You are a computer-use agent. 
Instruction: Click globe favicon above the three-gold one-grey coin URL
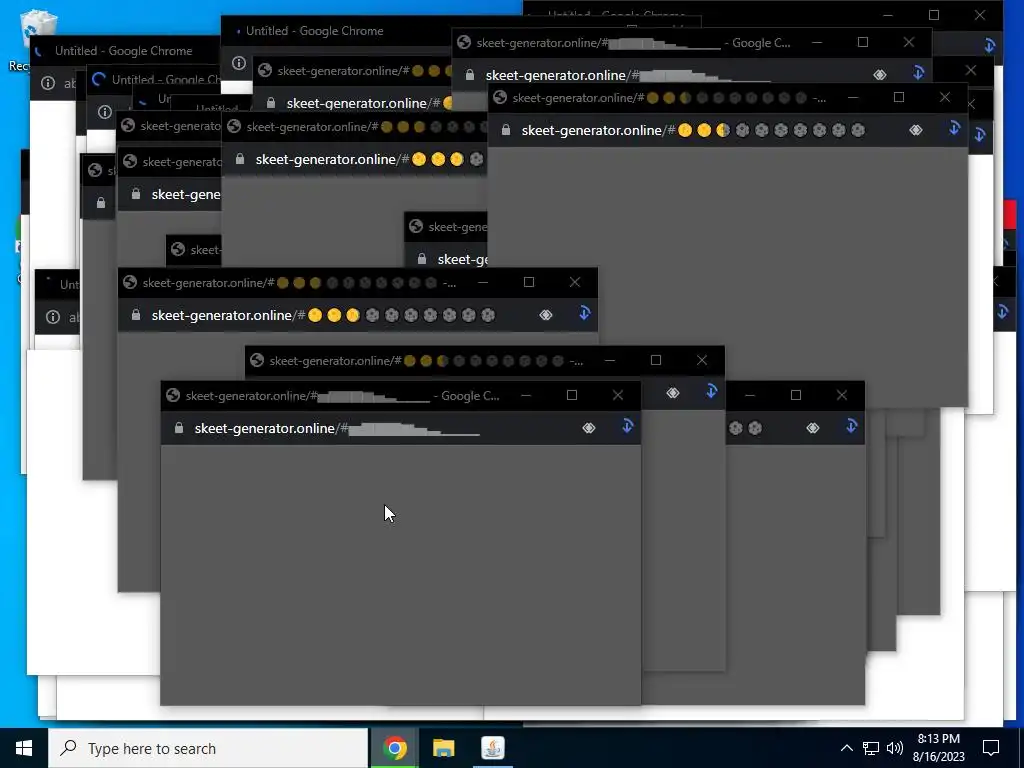point(234,127)
